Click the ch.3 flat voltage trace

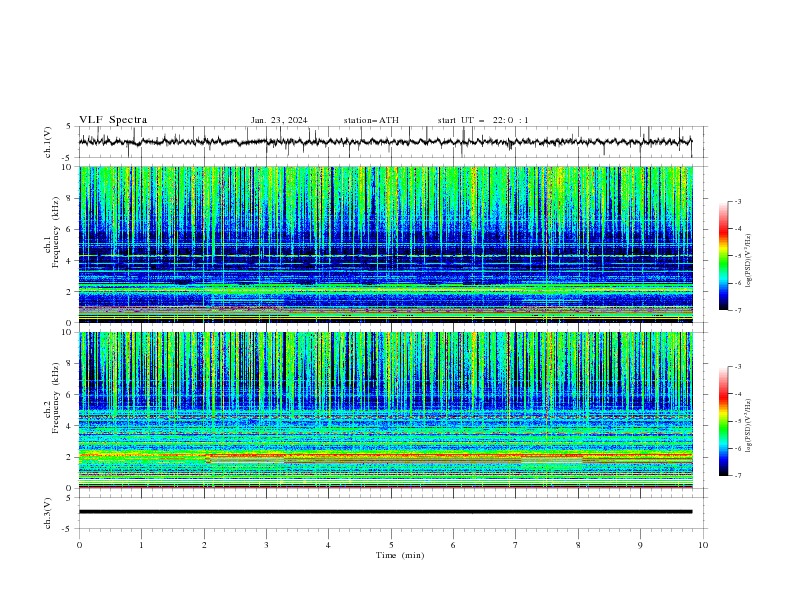tap(385, 512)
